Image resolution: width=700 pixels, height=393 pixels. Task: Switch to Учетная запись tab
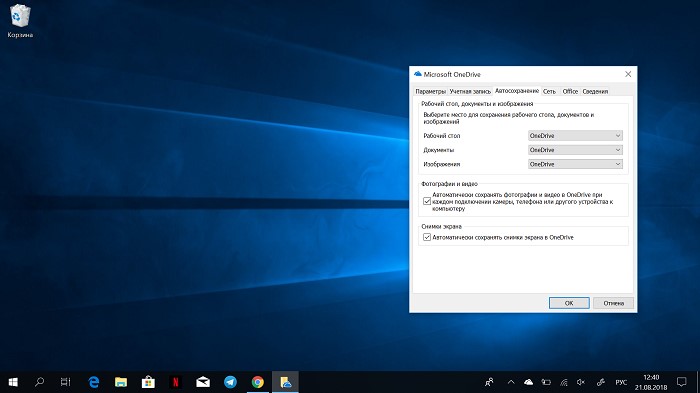coord(470,91)
